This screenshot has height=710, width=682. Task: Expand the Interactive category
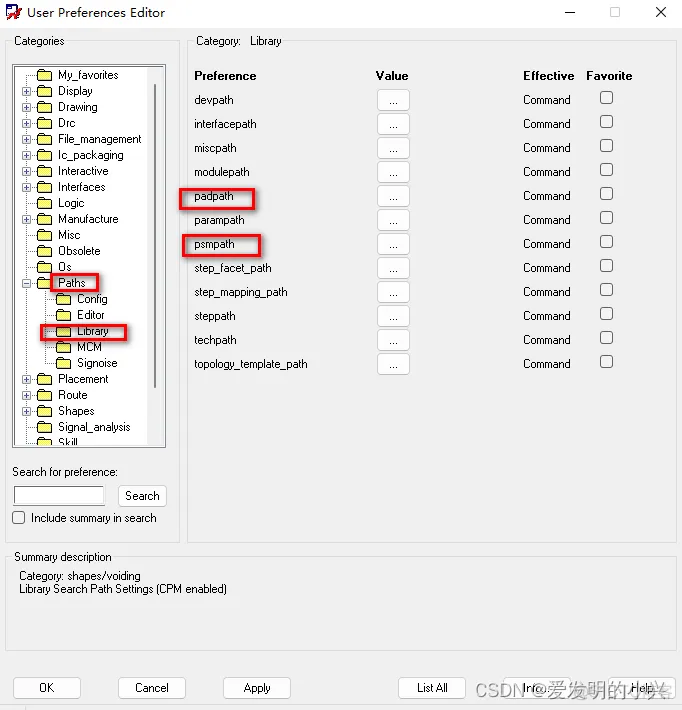click(26, 171)
